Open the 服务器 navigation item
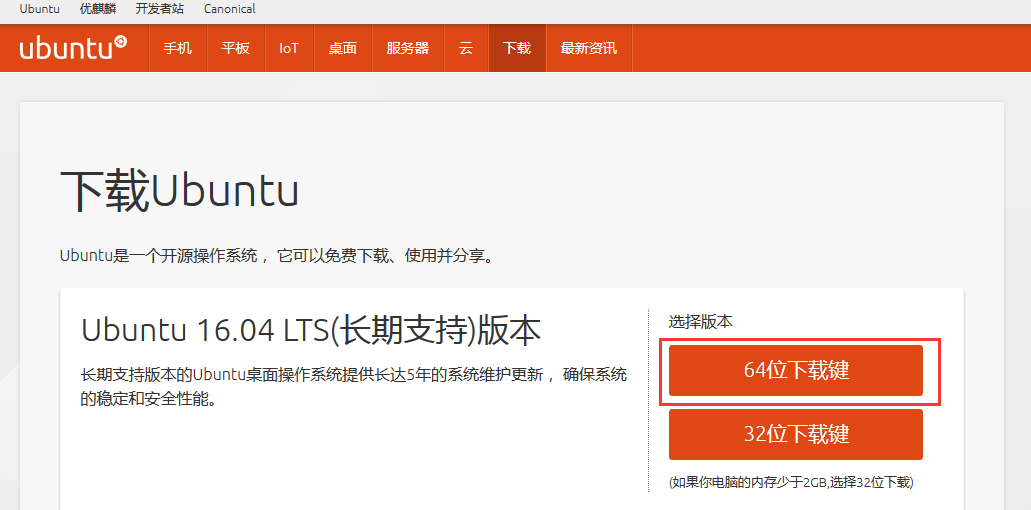 click(408, 48)
